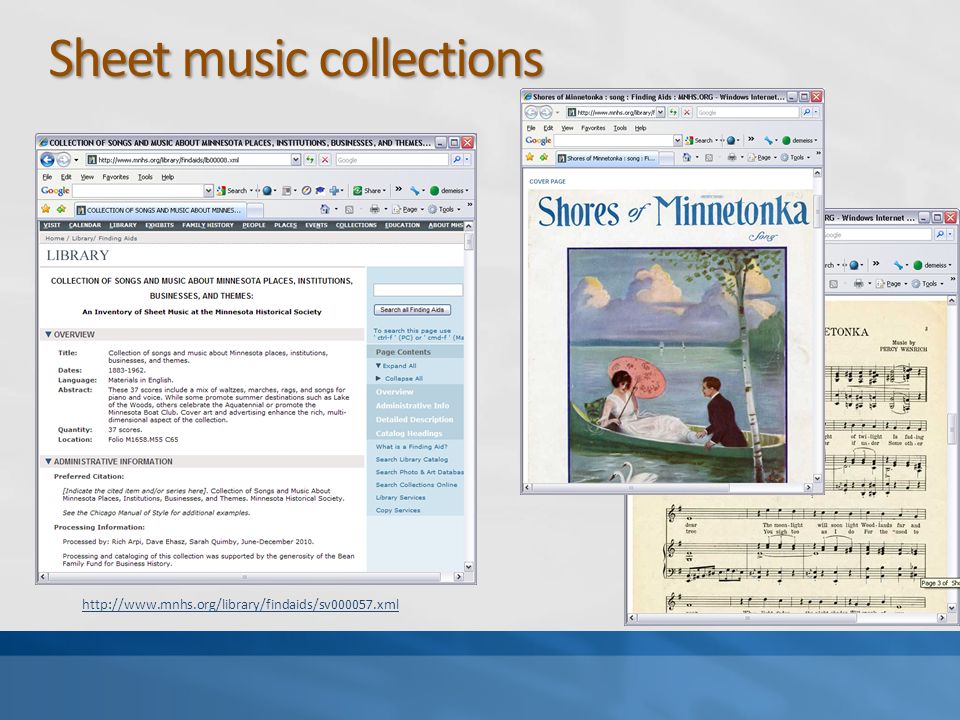The image size is (960, 720).
Task: Click RSS feeds icon in Collection of Songs window
Action: point(350,209)
